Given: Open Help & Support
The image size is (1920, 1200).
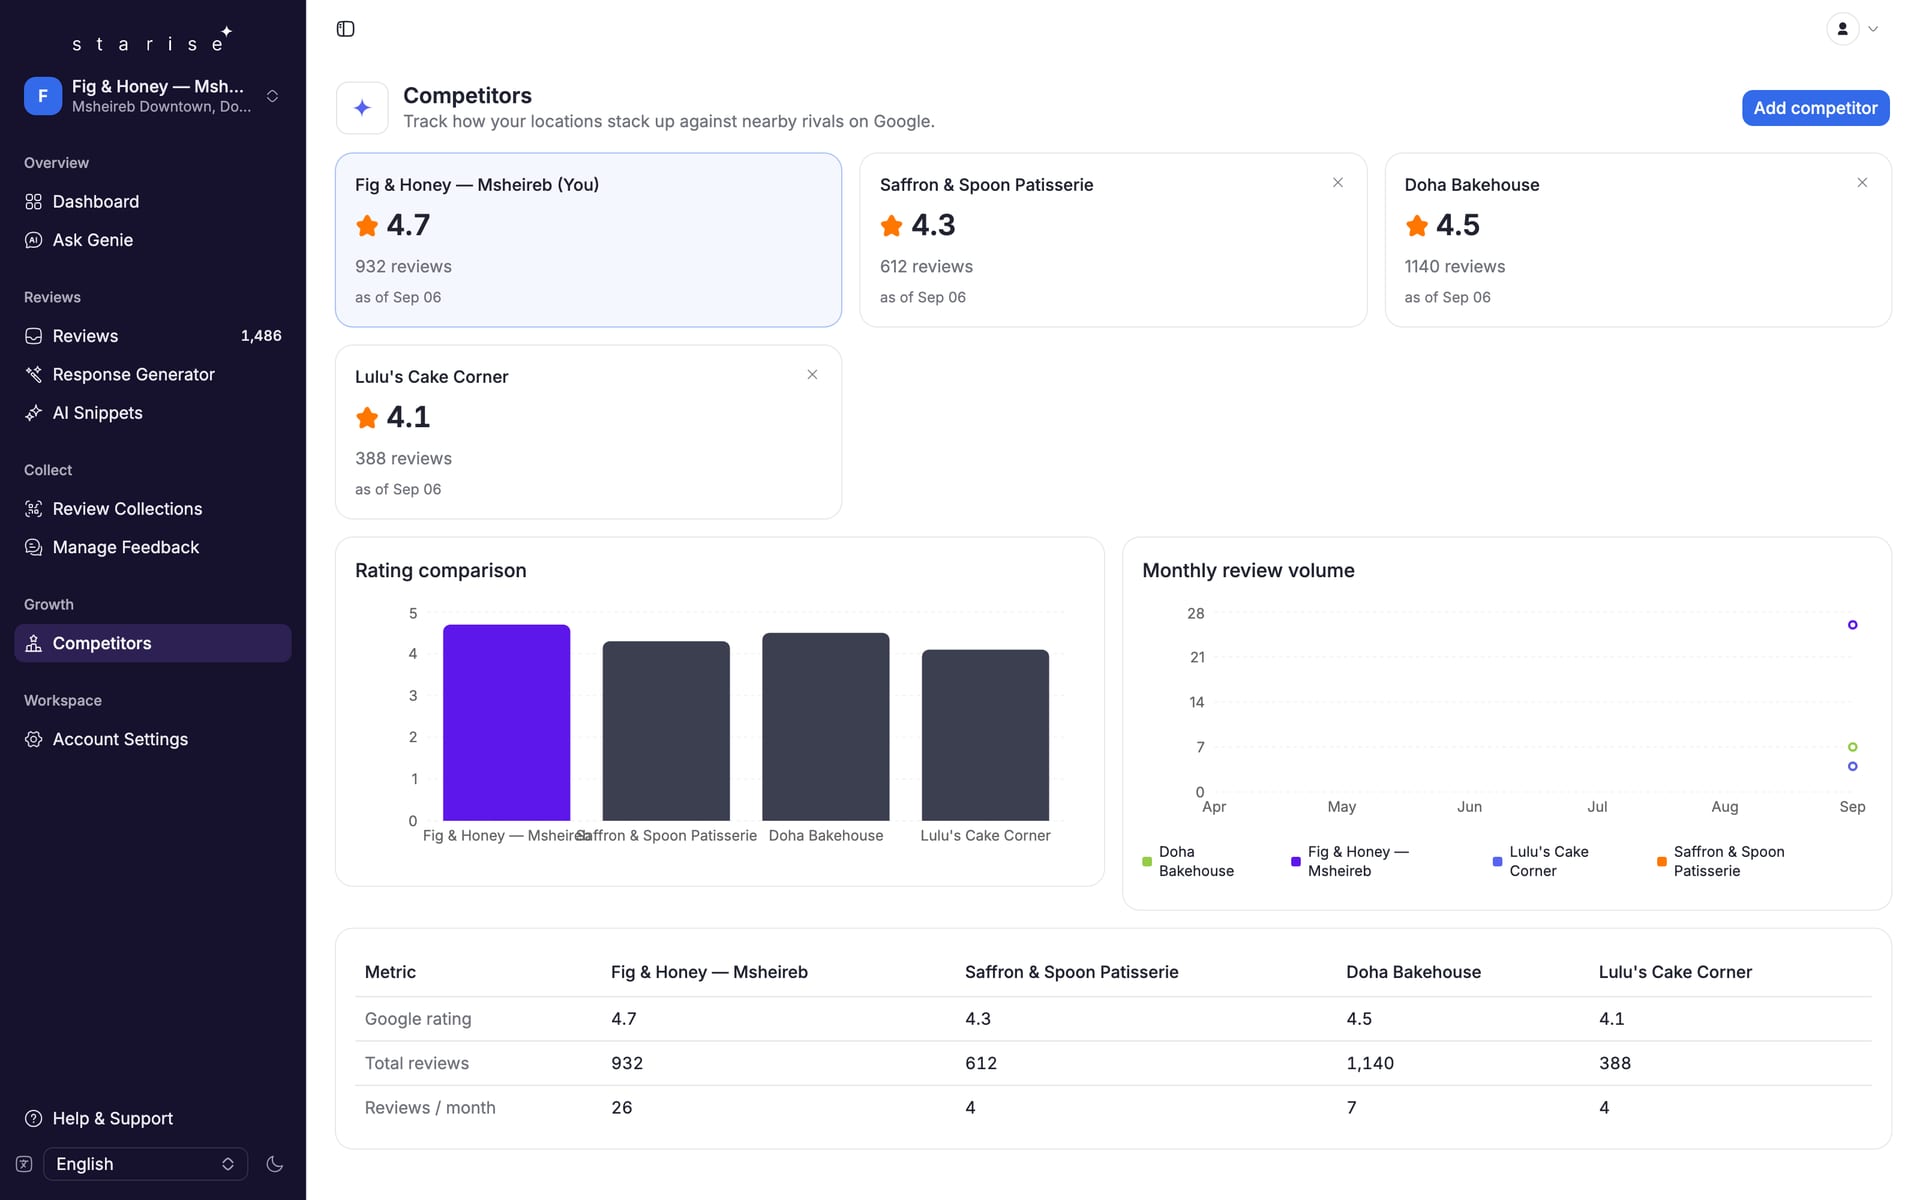Looking at the screenshot, I should tap(153, 1118).
